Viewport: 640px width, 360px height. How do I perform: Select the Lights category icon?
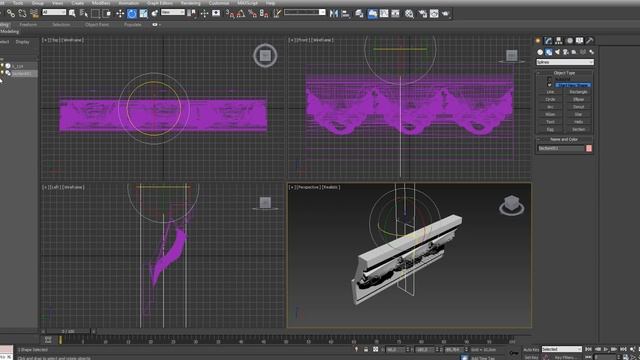(557, 52)
